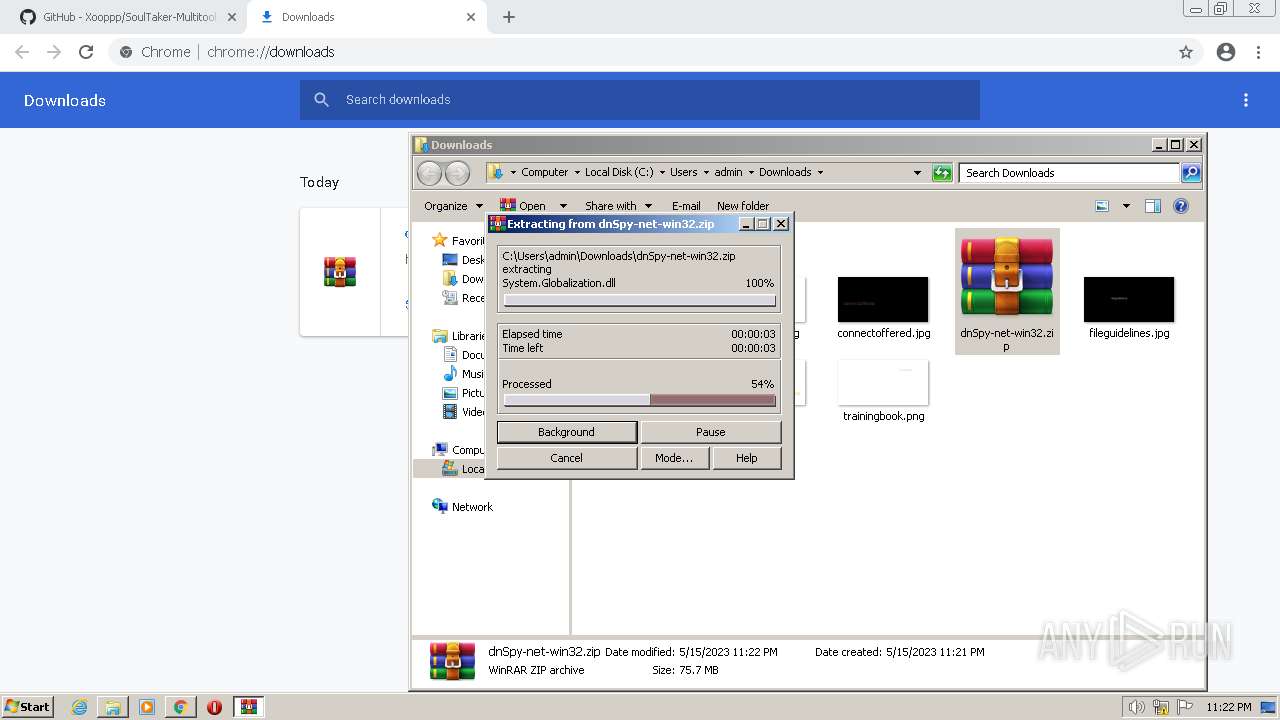Screen dimensions: 1280x720
Task: Click the change view icon
Action: point(1102,206)
